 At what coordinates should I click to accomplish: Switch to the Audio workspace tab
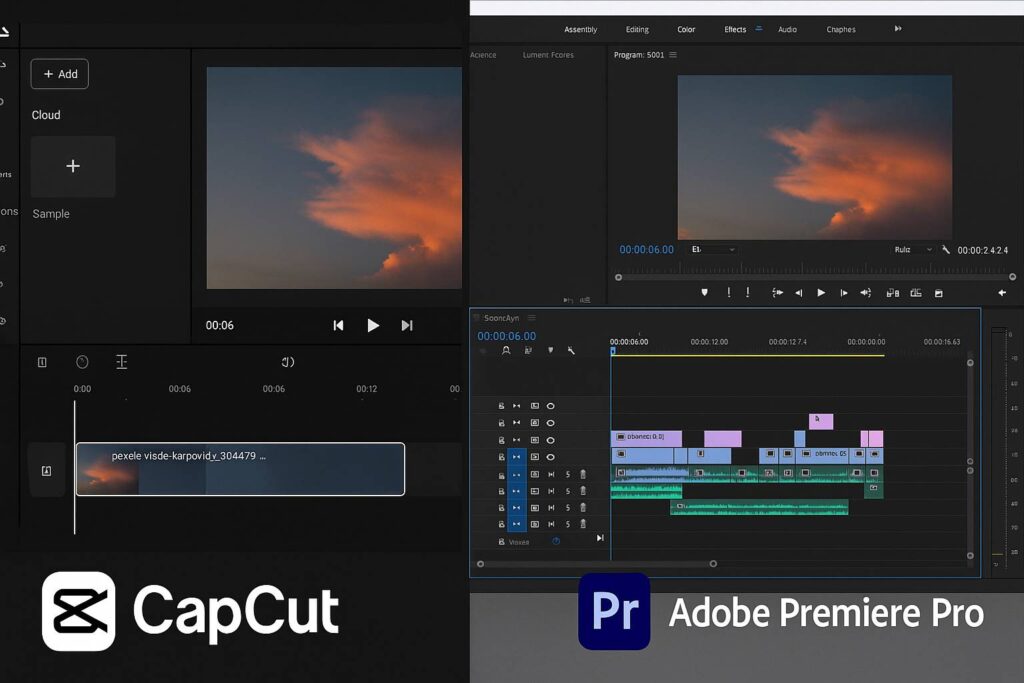(787, 30)
